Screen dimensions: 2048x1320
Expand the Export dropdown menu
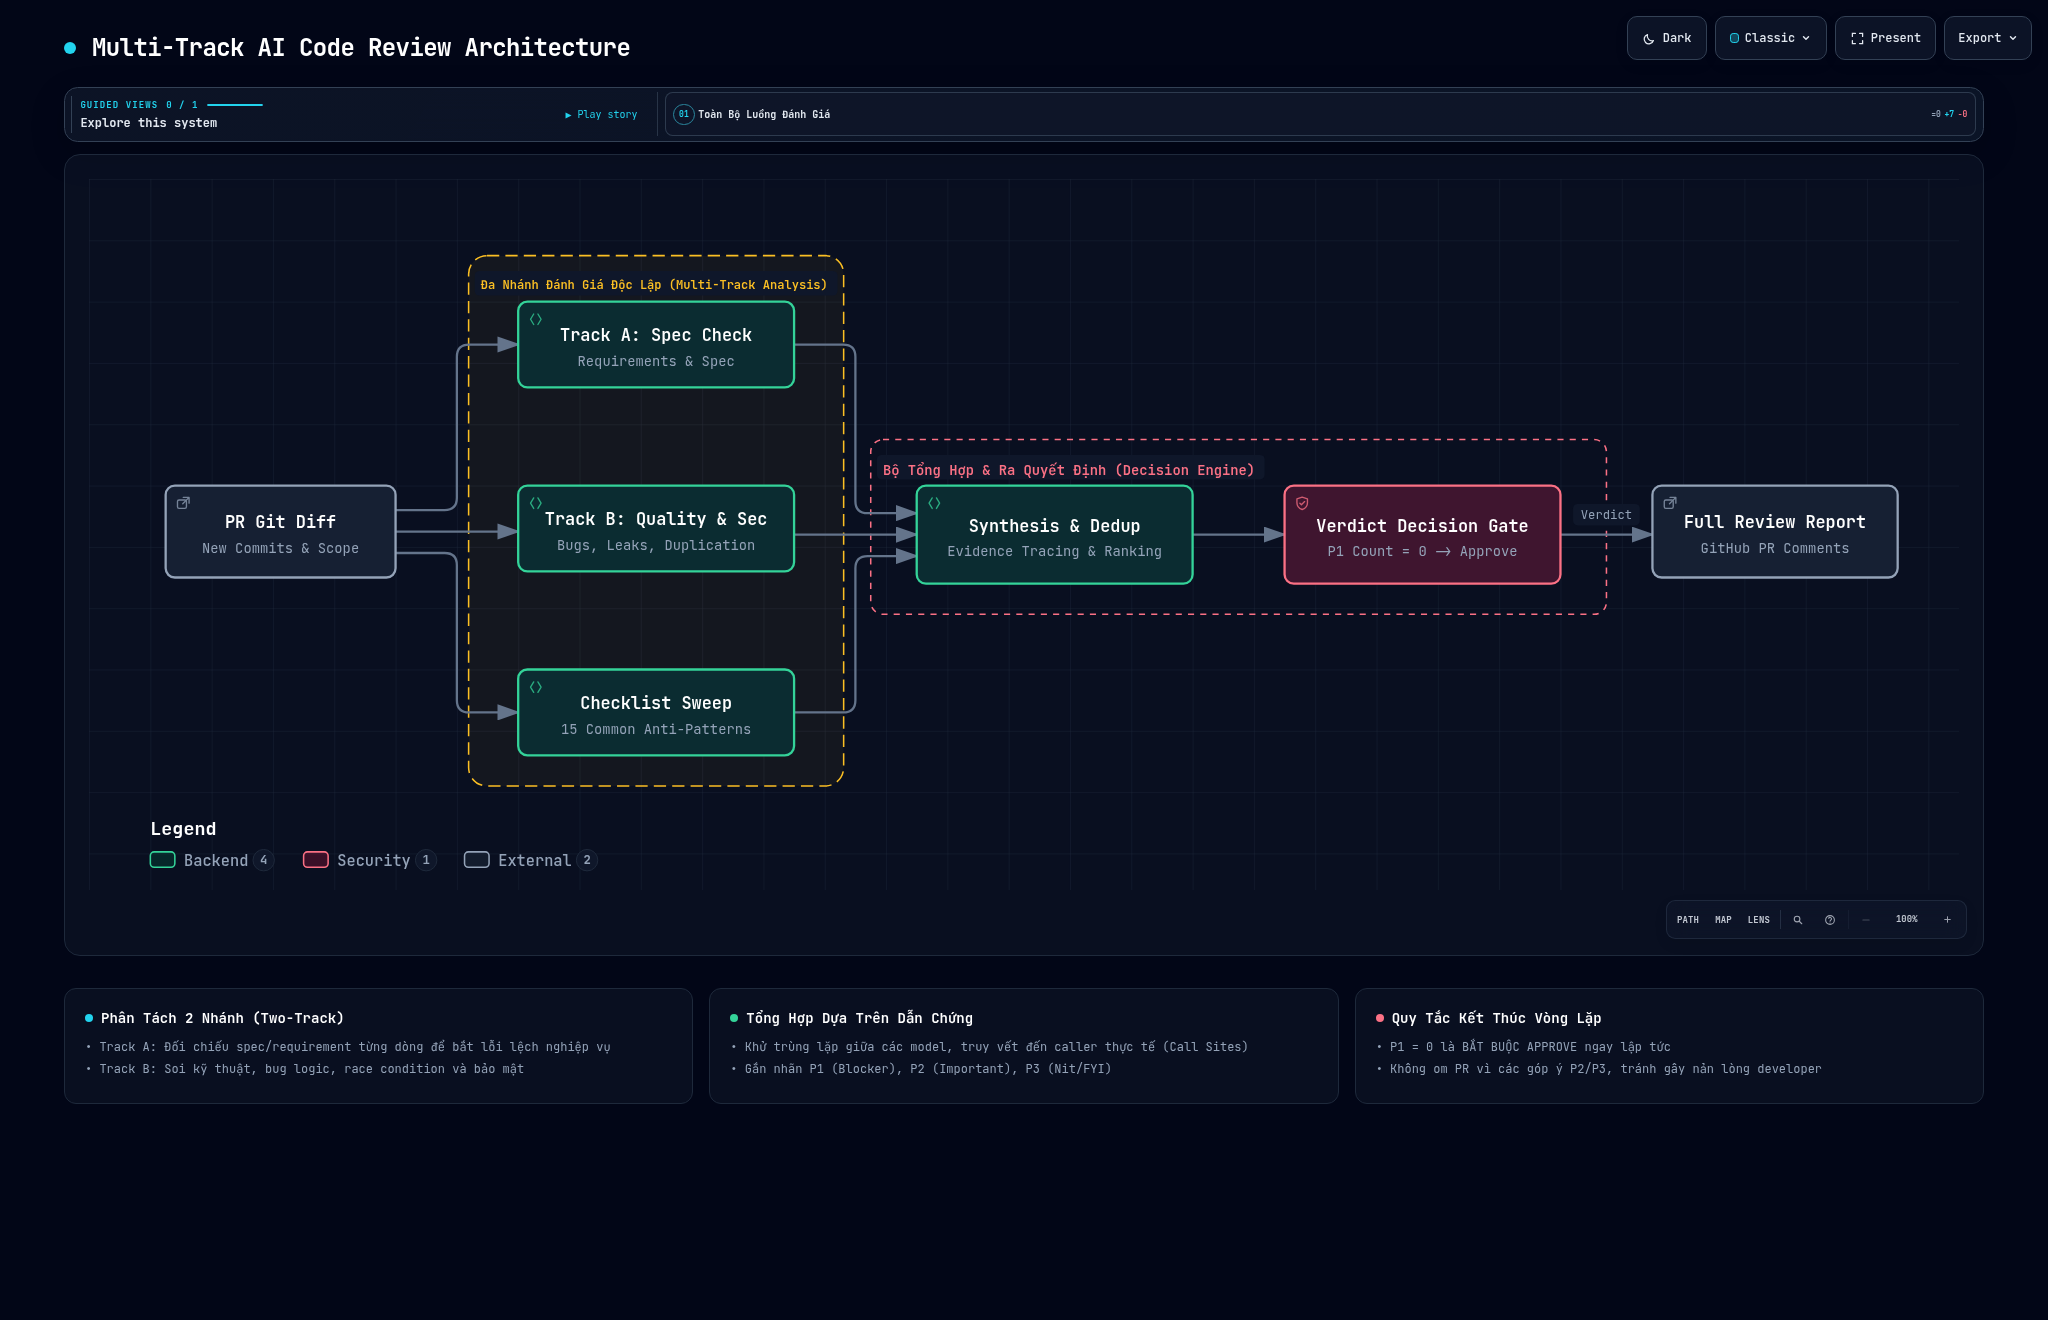point(1987,38)
